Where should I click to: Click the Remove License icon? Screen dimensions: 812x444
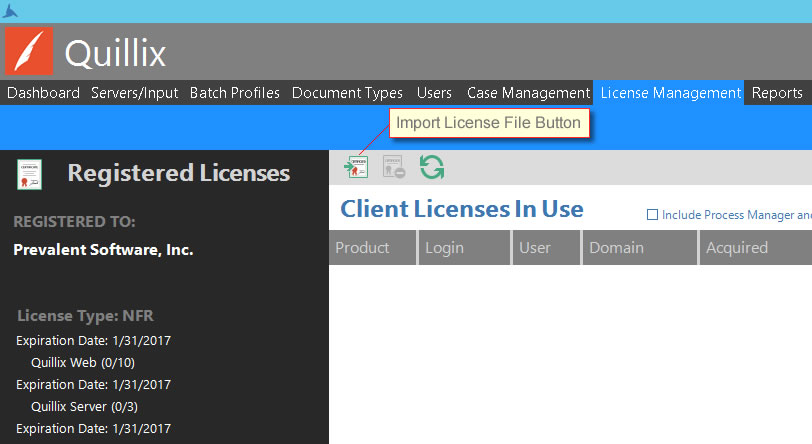pos(394,167)
